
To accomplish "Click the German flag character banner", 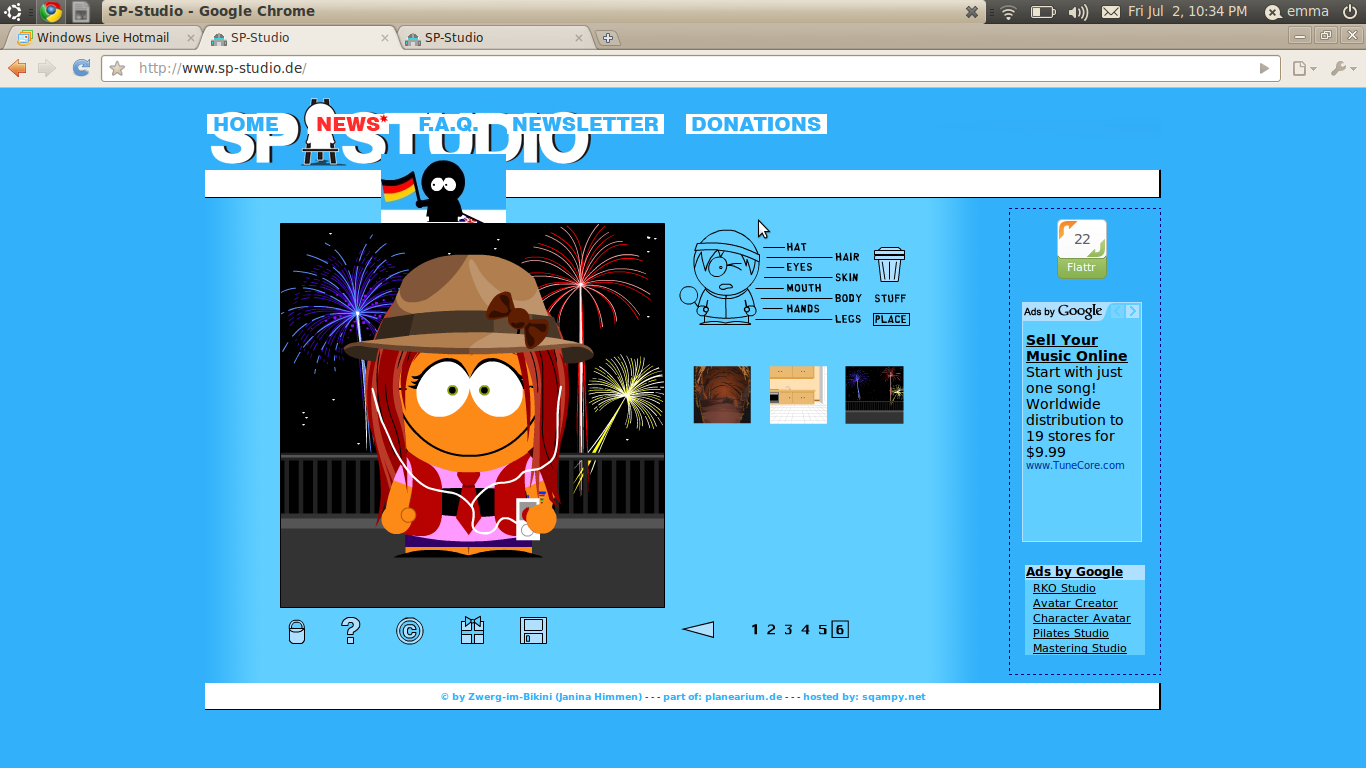I will 443,190.
